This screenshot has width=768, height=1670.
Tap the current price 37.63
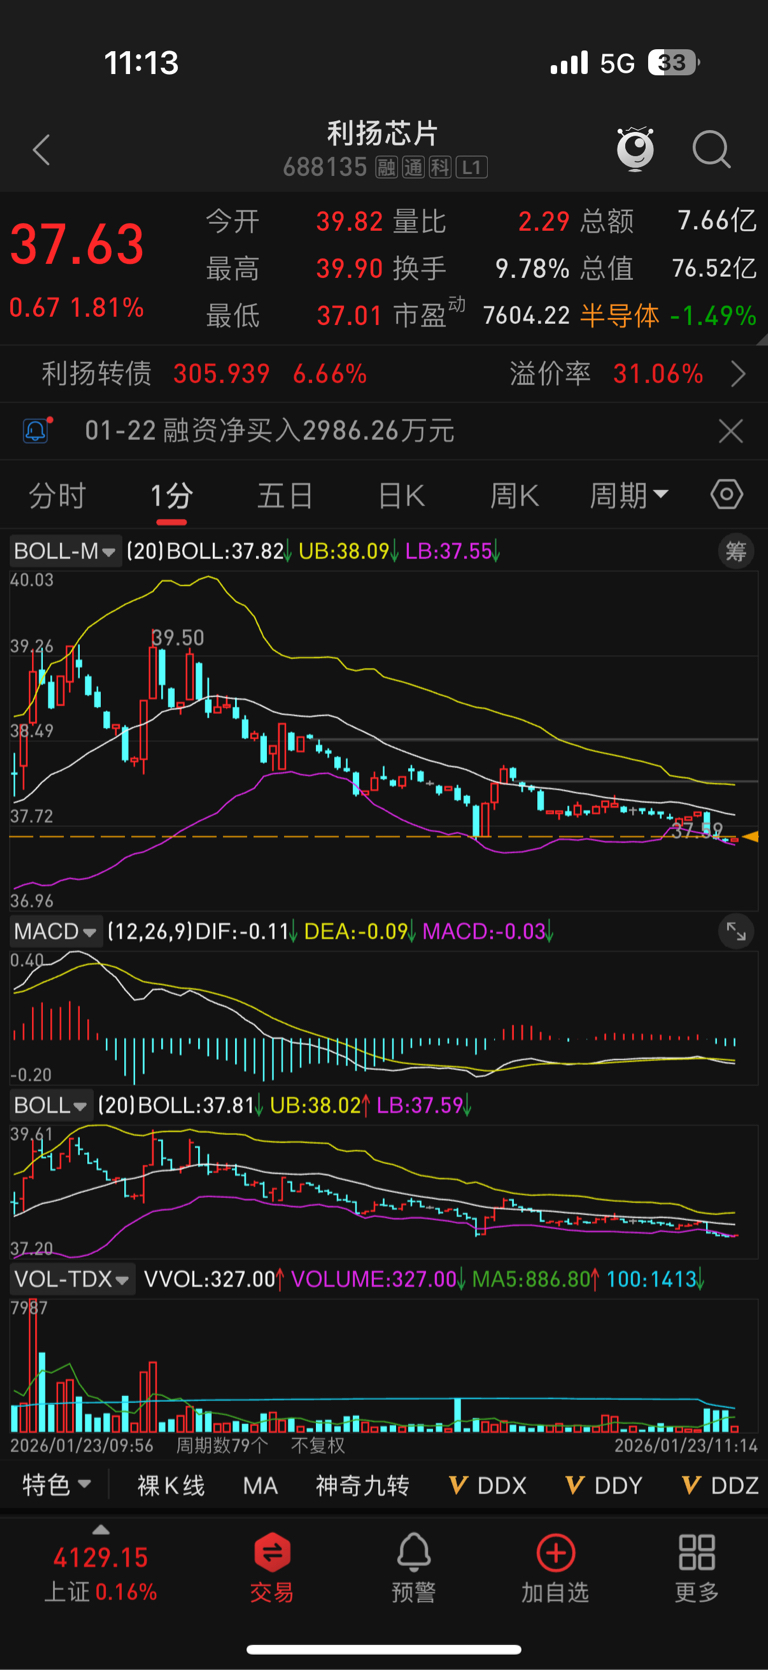tap(77, 245)
